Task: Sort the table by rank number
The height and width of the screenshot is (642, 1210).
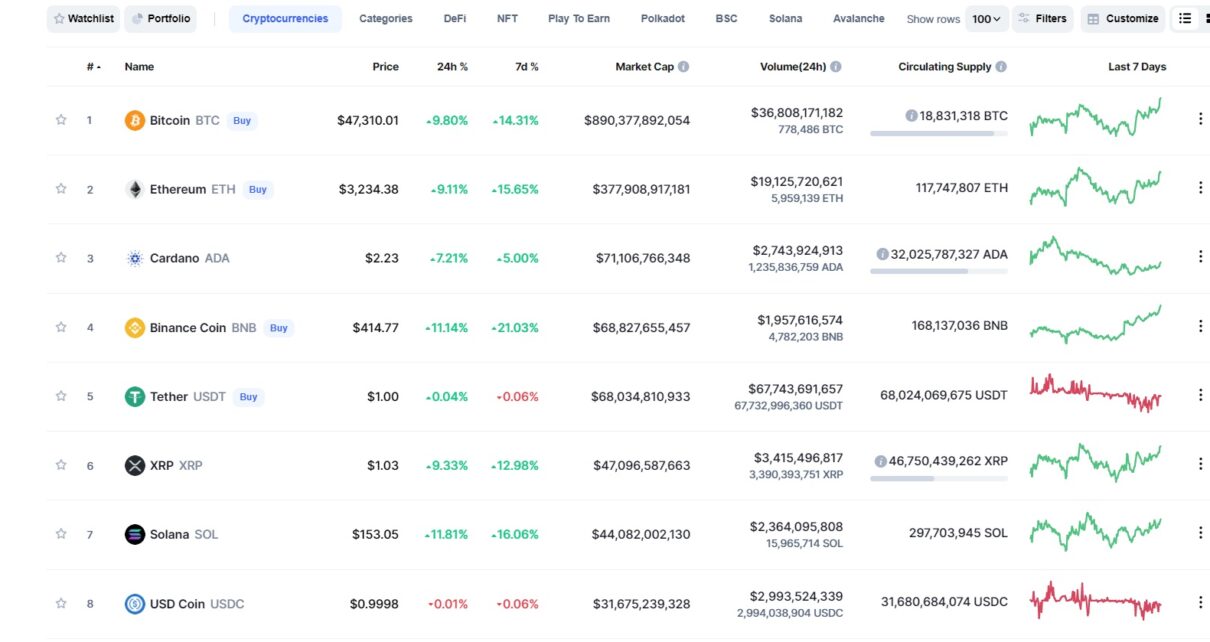Action: 93,67
